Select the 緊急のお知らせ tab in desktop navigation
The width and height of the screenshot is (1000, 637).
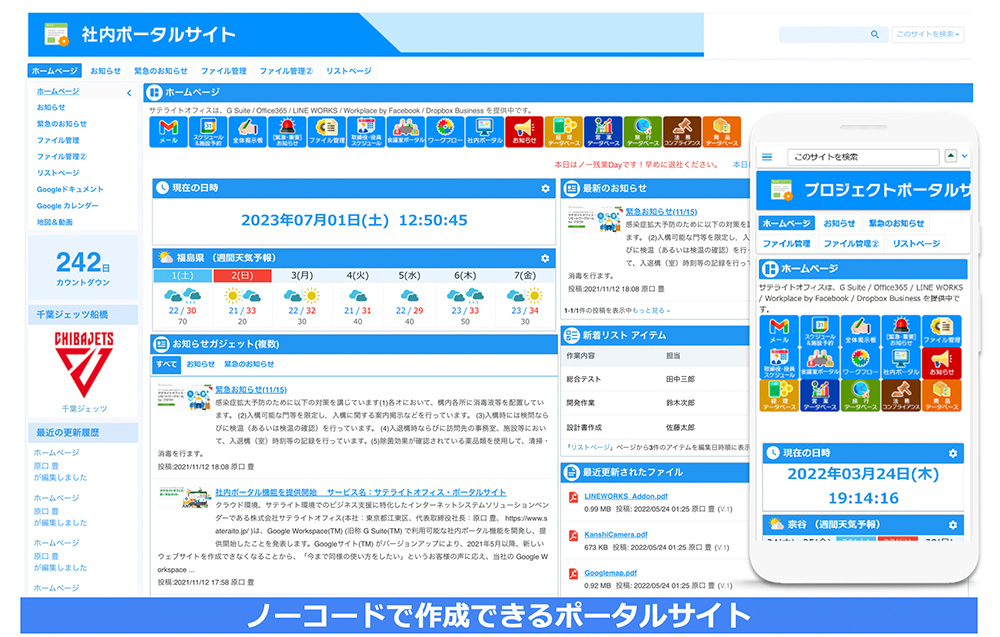coord(161,71)
